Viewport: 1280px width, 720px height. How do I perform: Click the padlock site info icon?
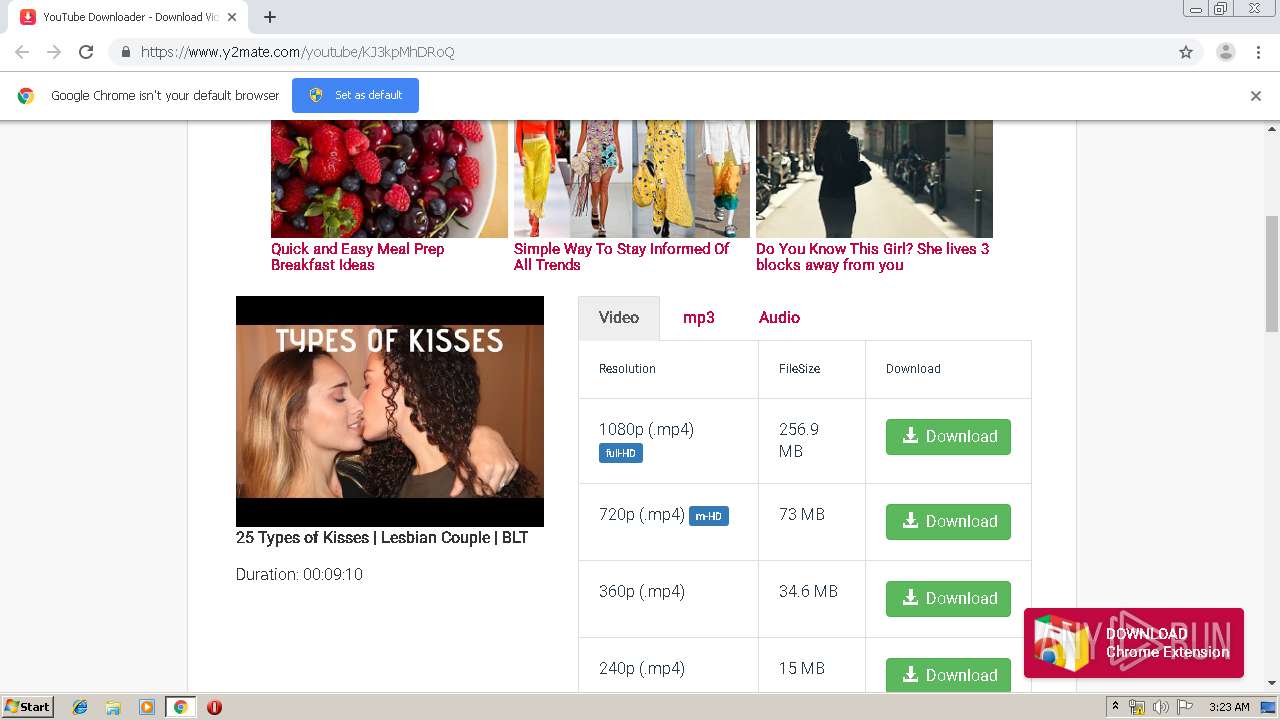pyautogui.click(x=125, y=52)
